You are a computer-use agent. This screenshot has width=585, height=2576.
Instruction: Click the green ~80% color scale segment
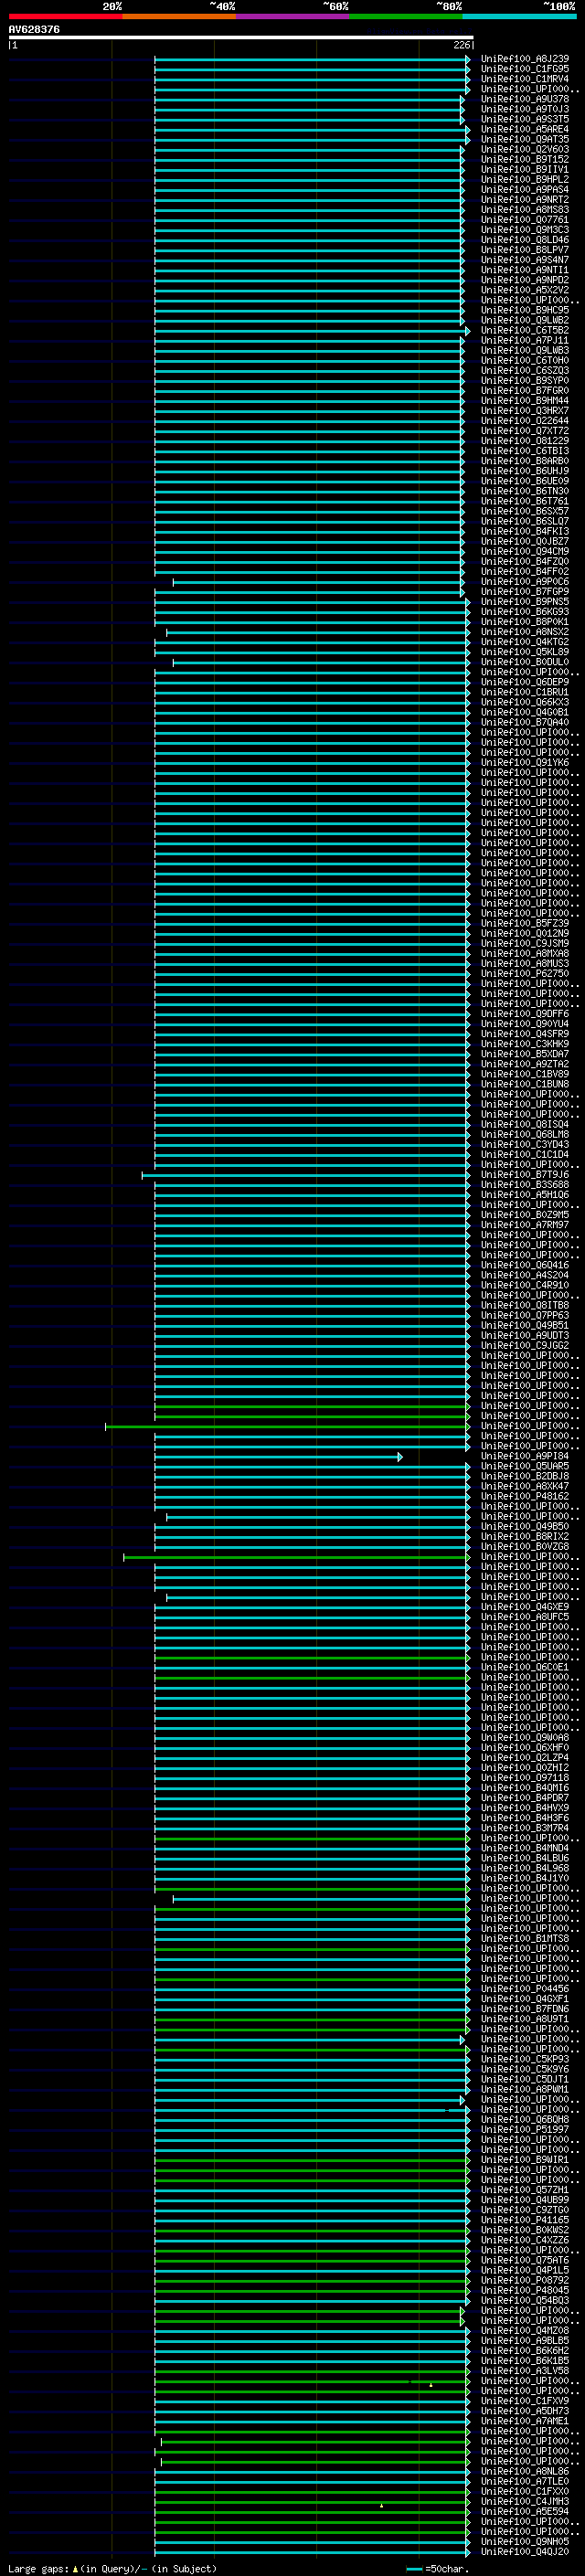pos(405,16)
